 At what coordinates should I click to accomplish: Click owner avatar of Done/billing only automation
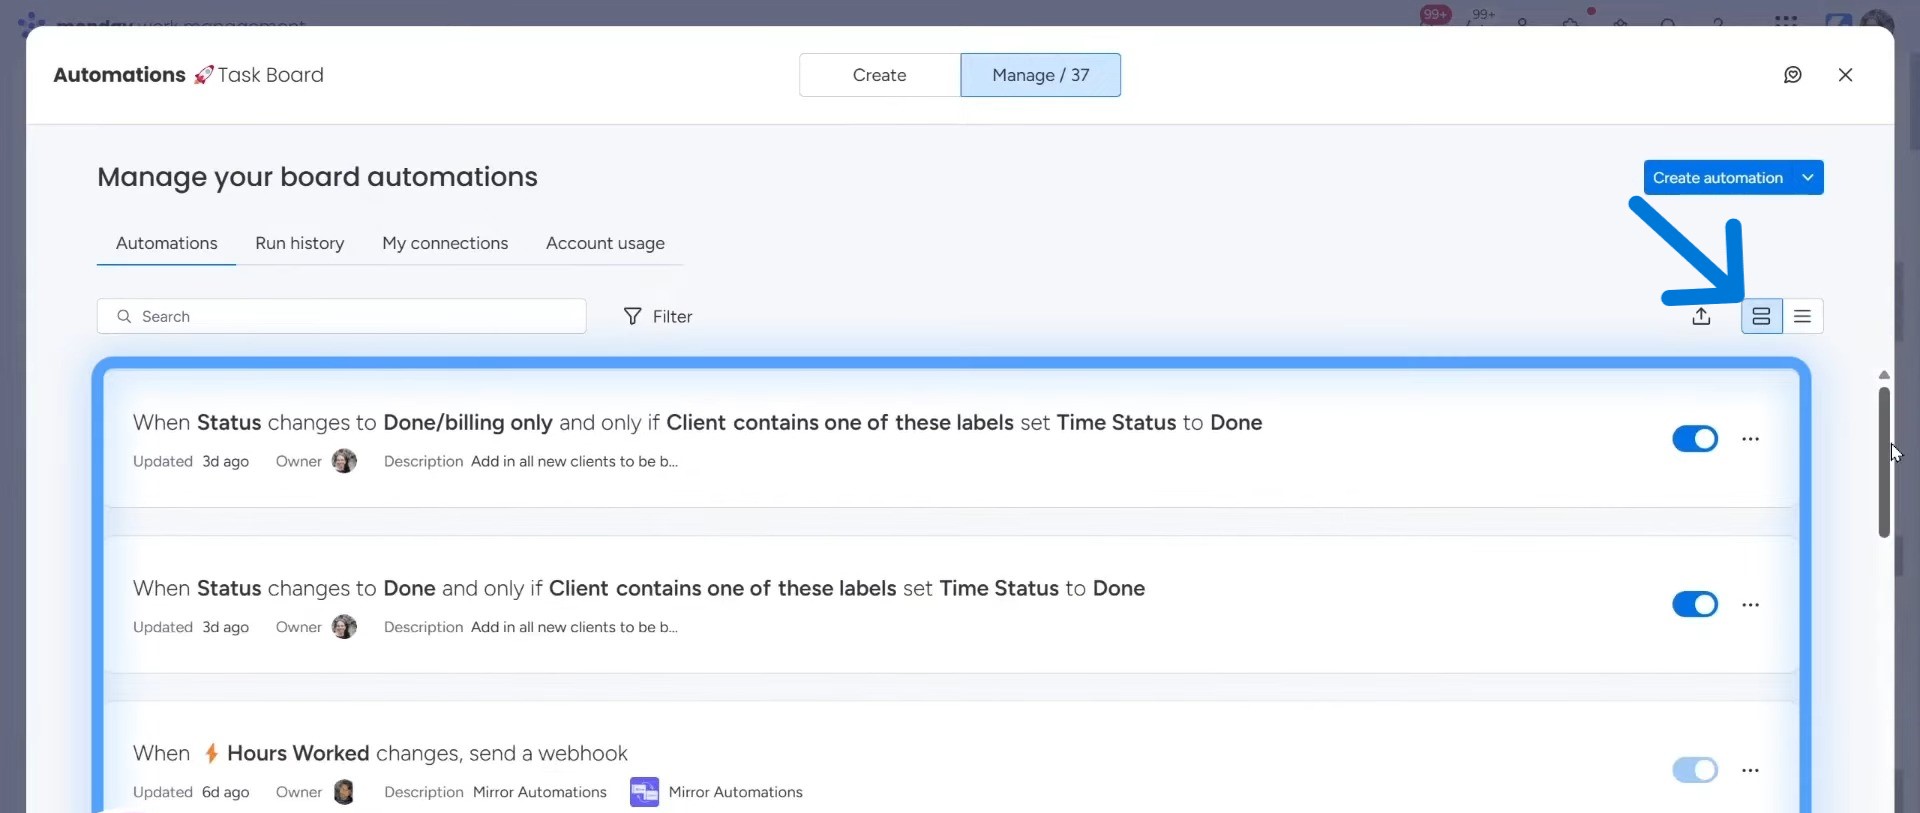344,461
